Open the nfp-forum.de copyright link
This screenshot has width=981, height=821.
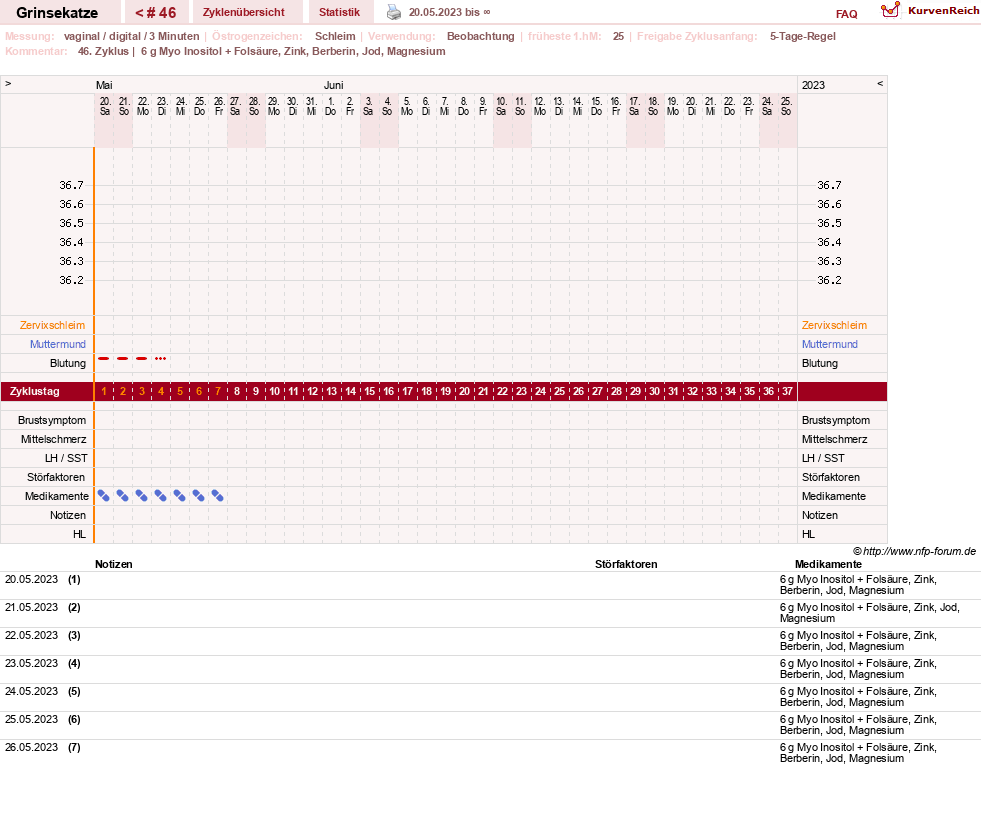point(914,551)
